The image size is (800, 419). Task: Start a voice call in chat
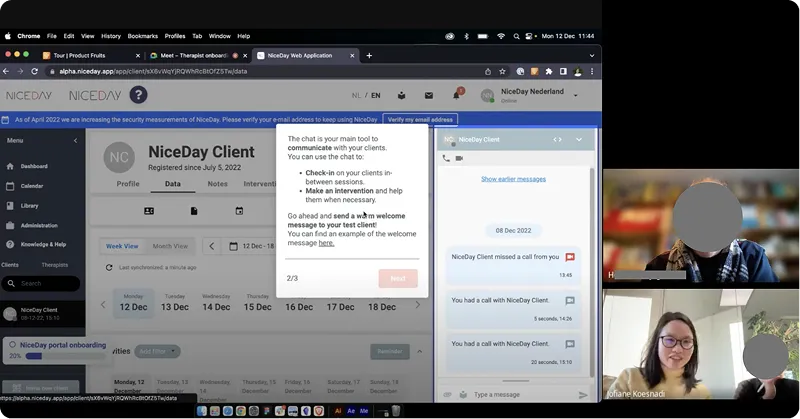[446, 158]
